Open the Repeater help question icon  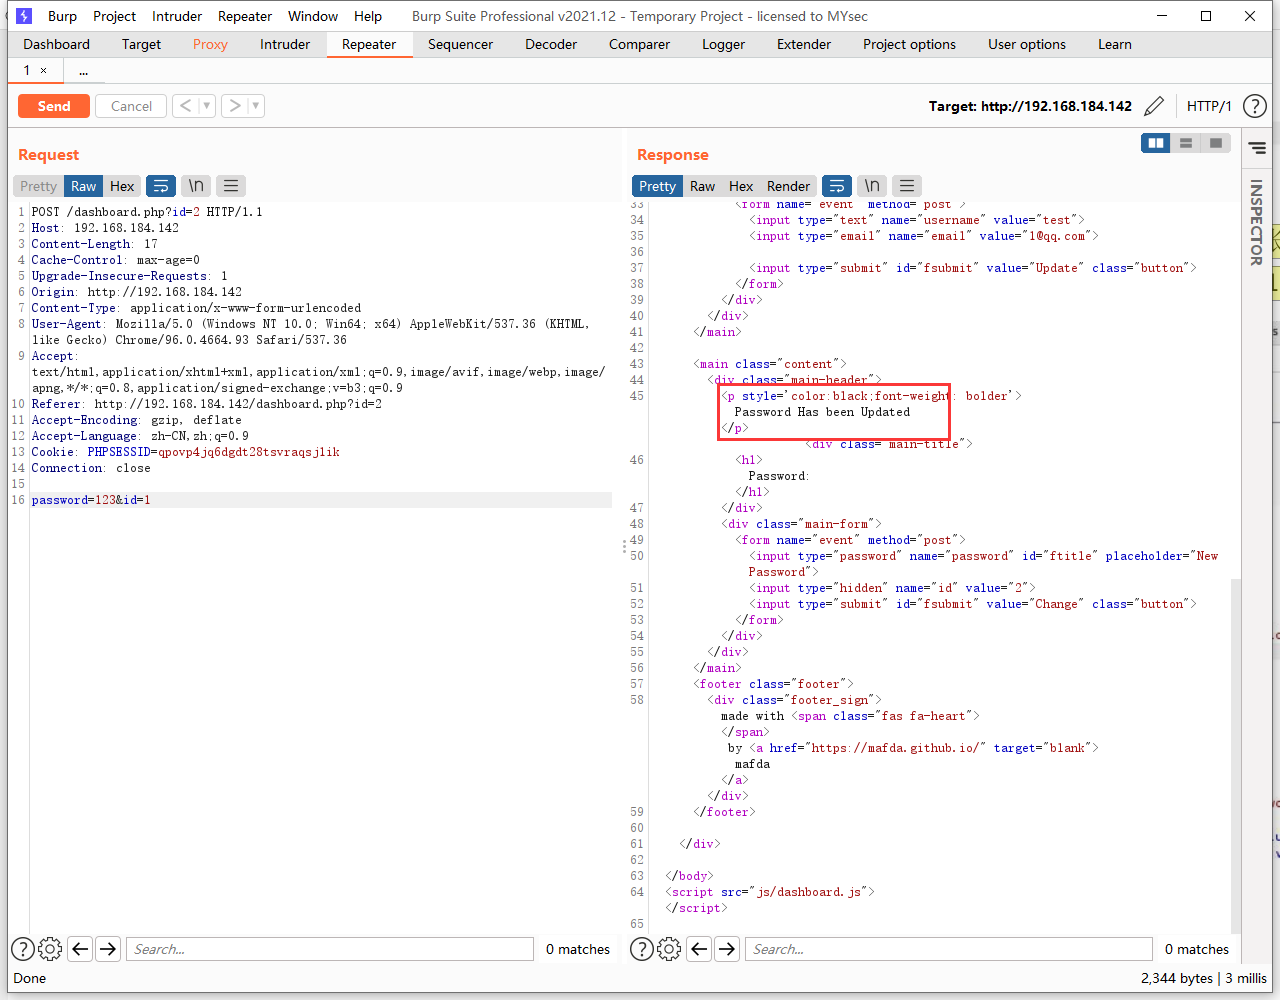pos(1255,106)
